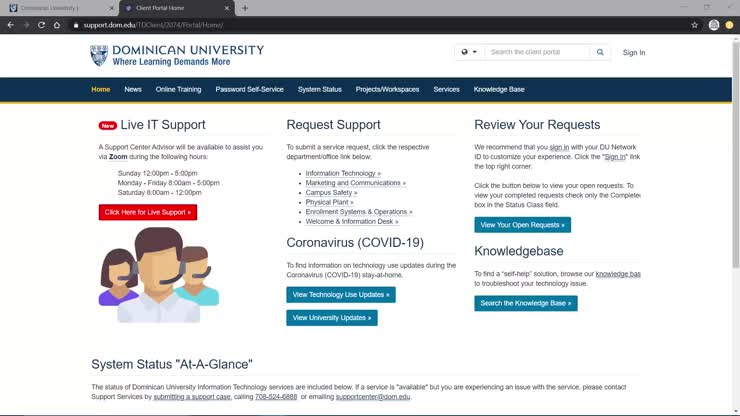Click the padlock site info icon
The image size is (740, 416).
coord(76,25)
